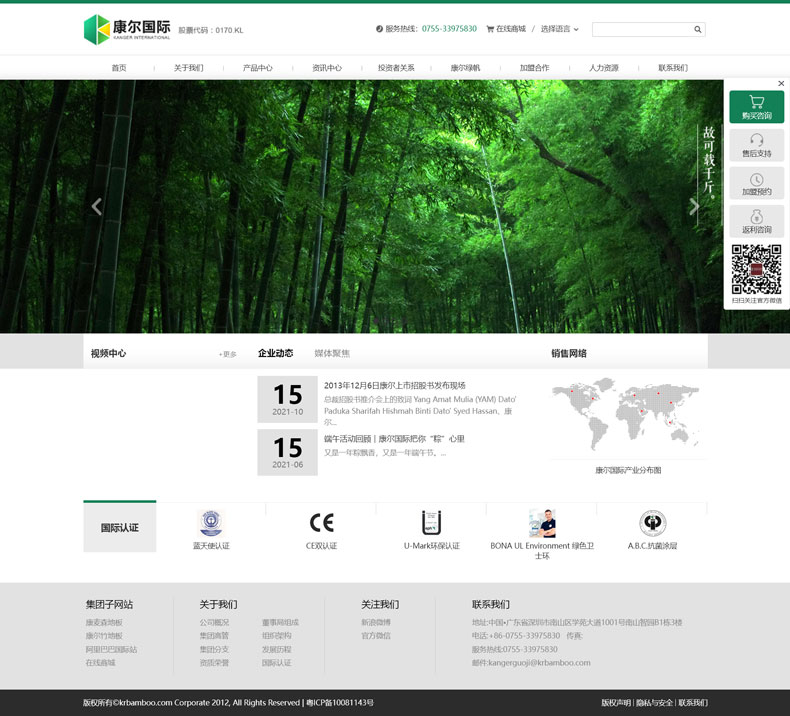Screen dimensions: 790x716
Task: Click the 蓝天使认证 certification icon
Action: click(211, 523)
